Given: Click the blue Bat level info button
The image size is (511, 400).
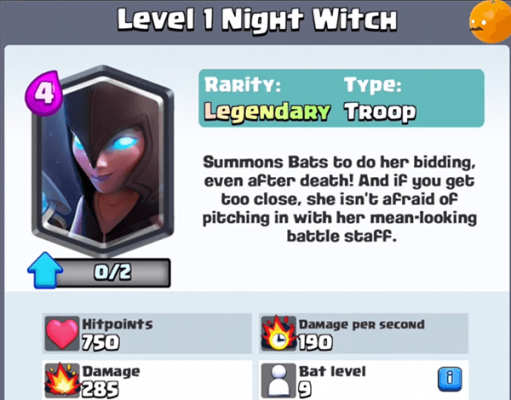Looking at the screenshot, I should point(450,379).
